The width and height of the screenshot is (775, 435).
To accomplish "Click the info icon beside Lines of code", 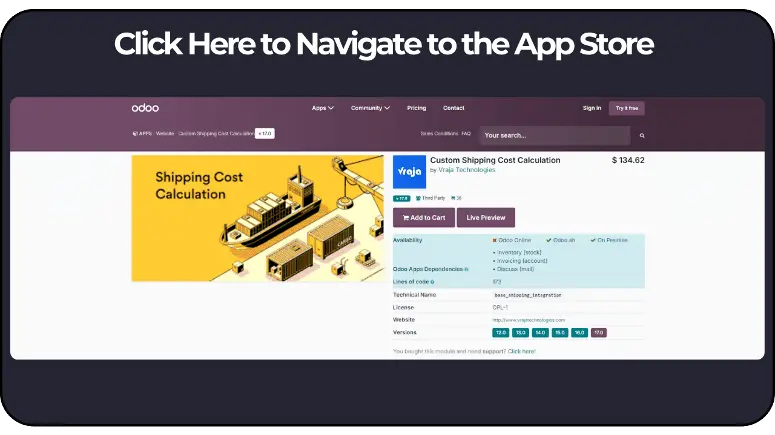I will [x=432, y=282].
